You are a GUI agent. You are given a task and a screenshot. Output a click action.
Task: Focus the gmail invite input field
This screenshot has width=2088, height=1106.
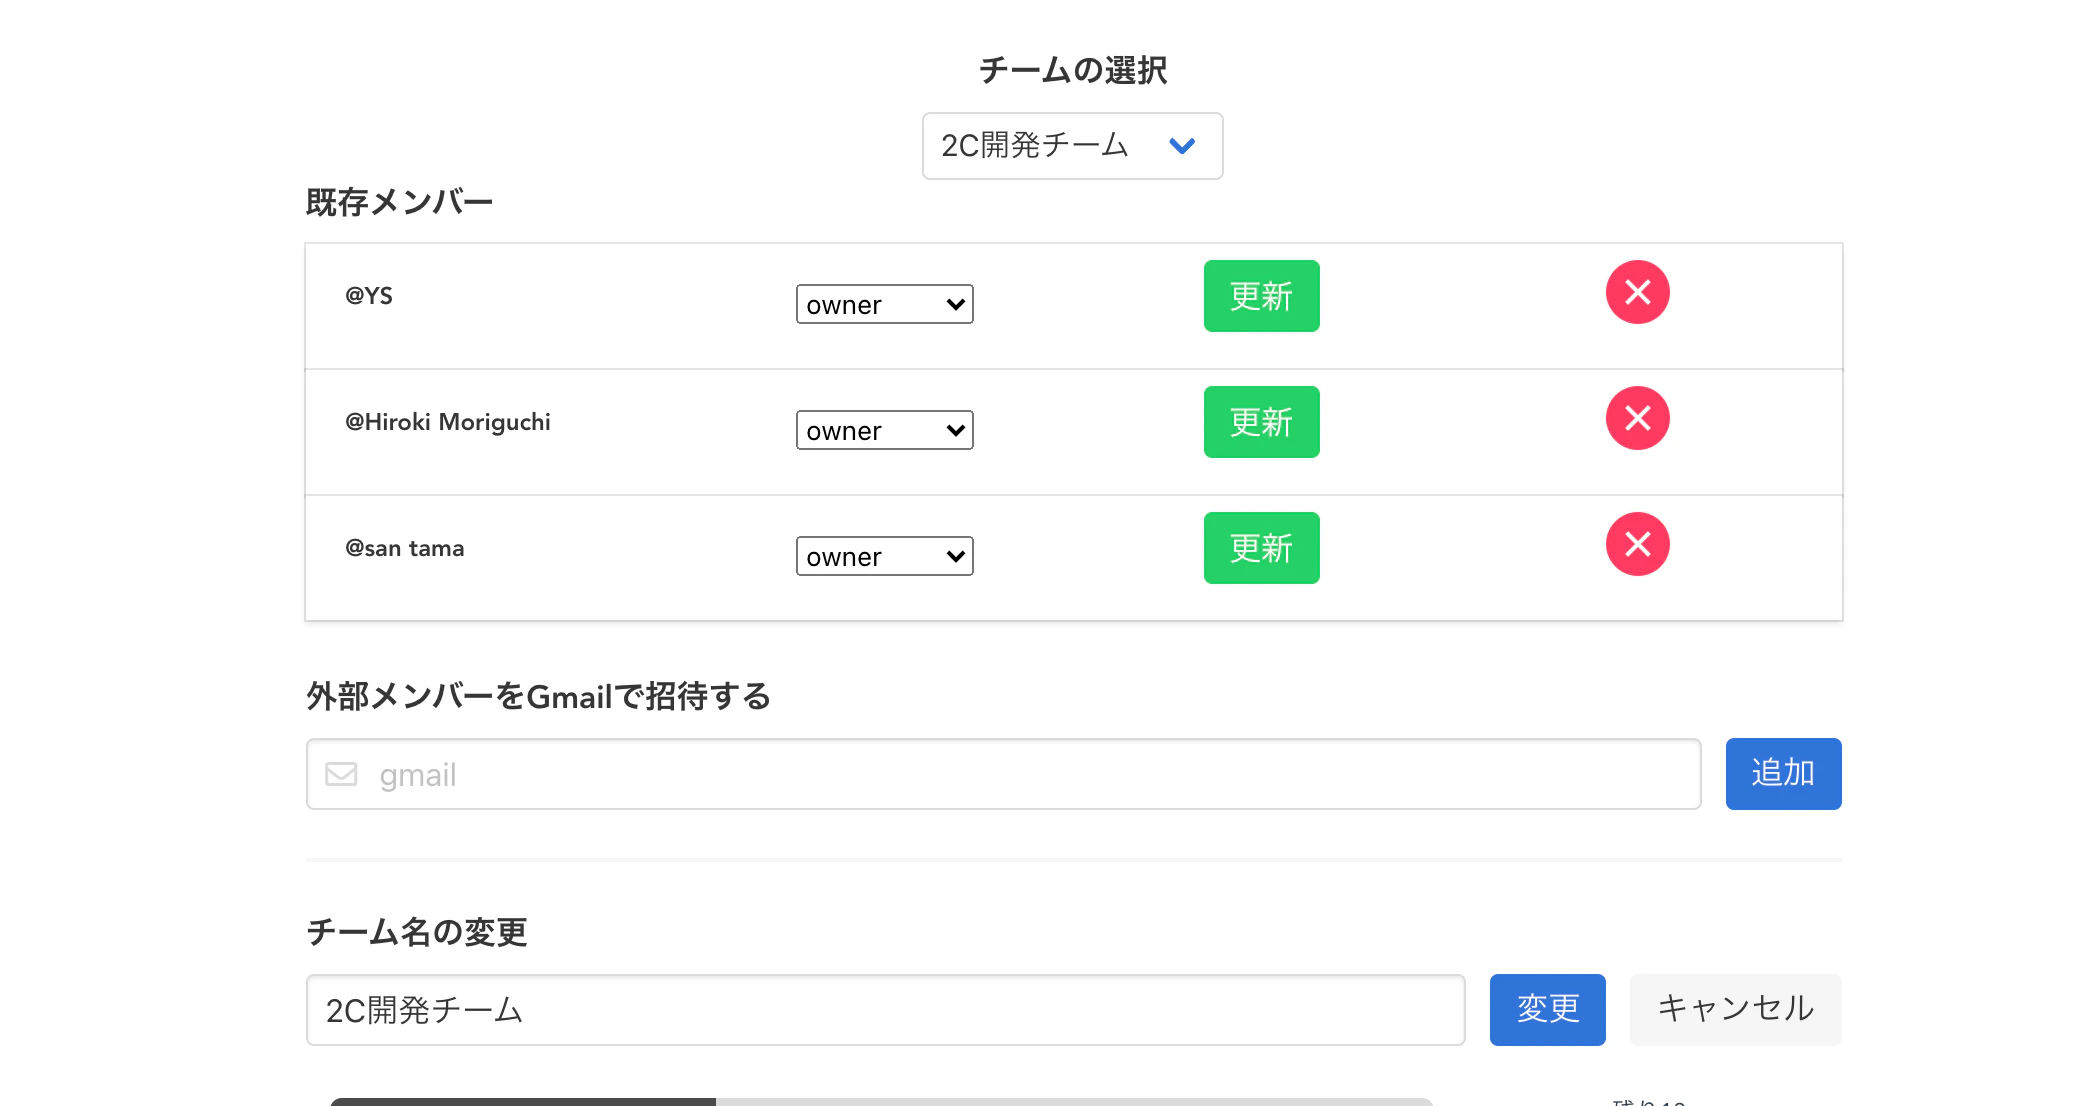point(1003,774)
